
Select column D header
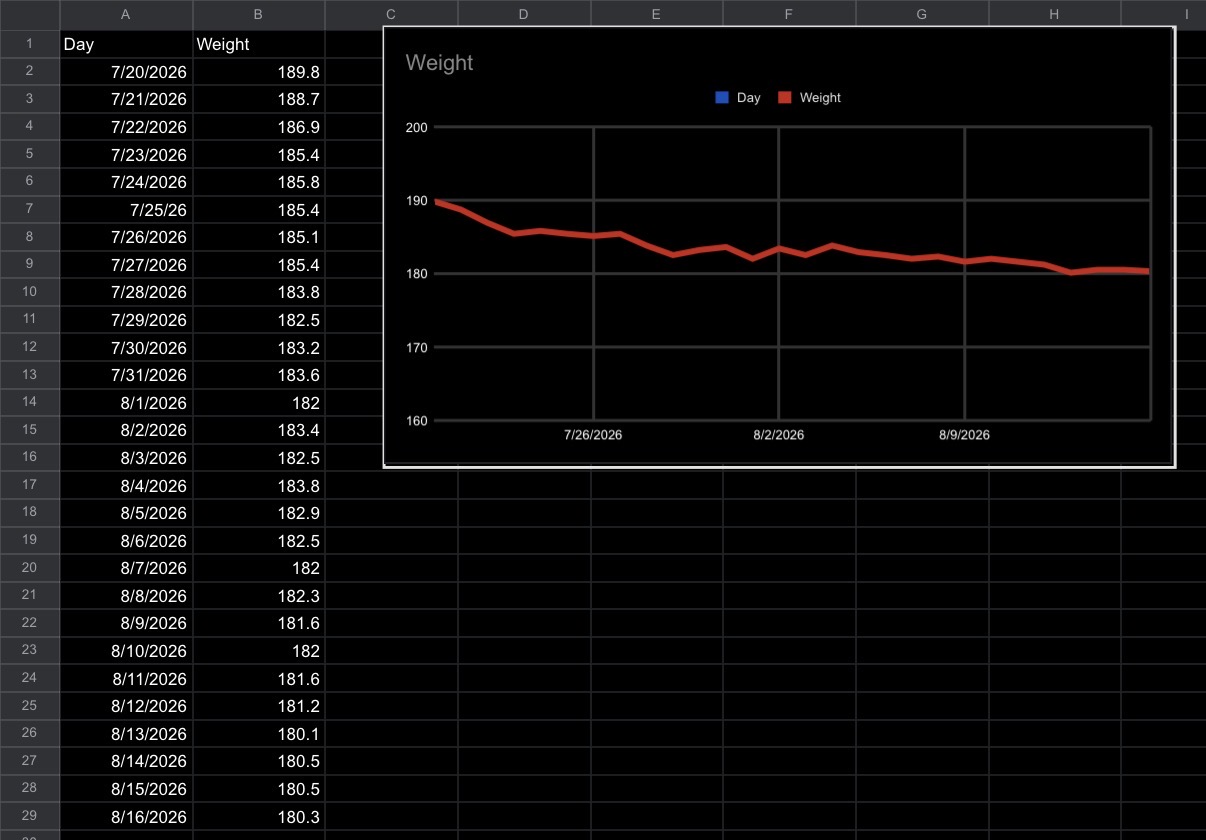click(x=524, y=14)
